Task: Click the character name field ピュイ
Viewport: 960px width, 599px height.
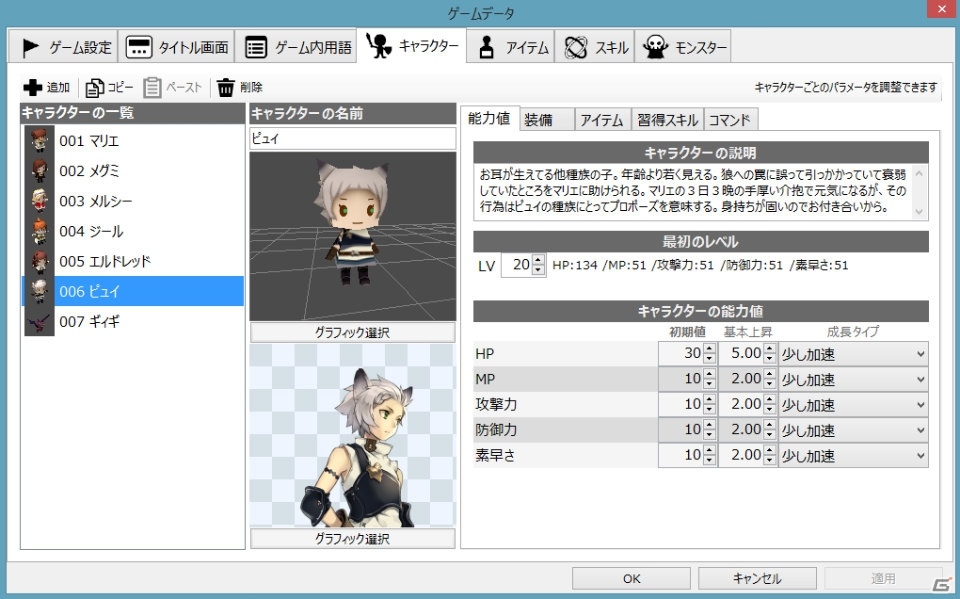Action: pyautogui.click(x=353, y=138)
